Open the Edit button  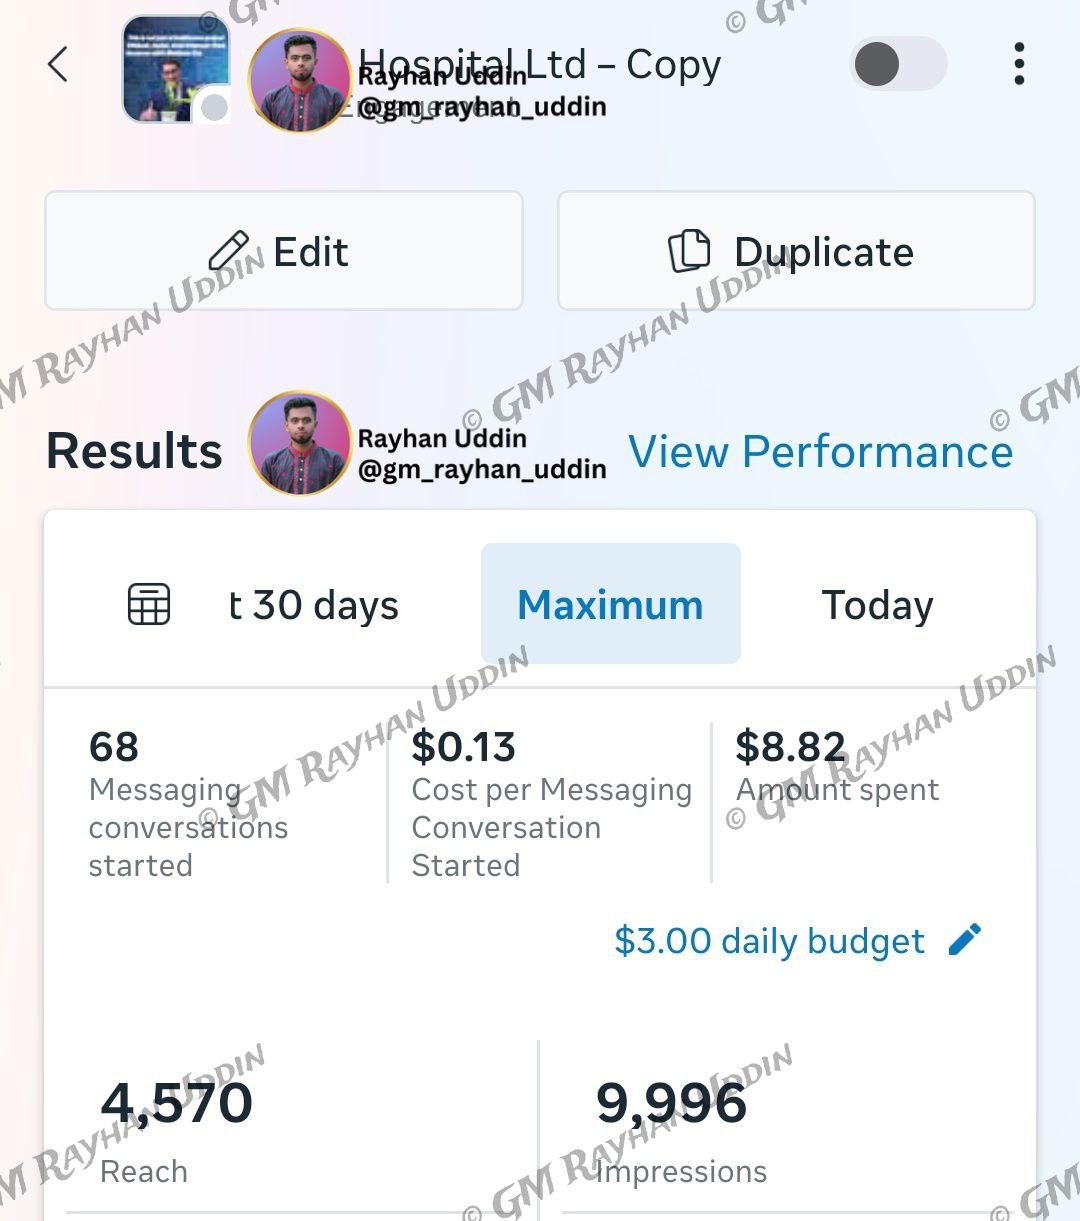pos(284,251)
